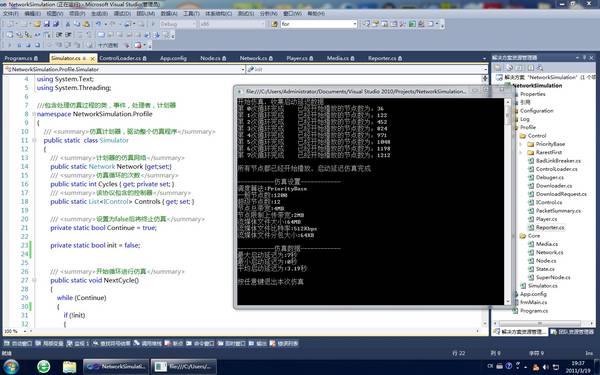Switch to the Network.cs tab
The image size is (600, 375).
click(256, 58)
